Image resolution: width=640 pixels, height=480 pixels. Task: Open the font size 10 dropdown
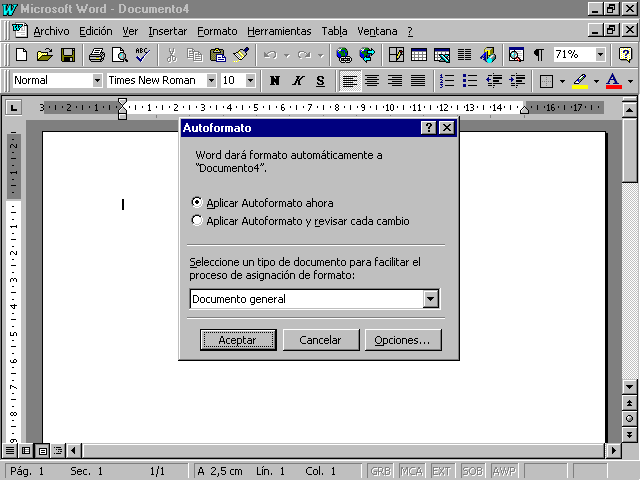click(x=251, y=80)
